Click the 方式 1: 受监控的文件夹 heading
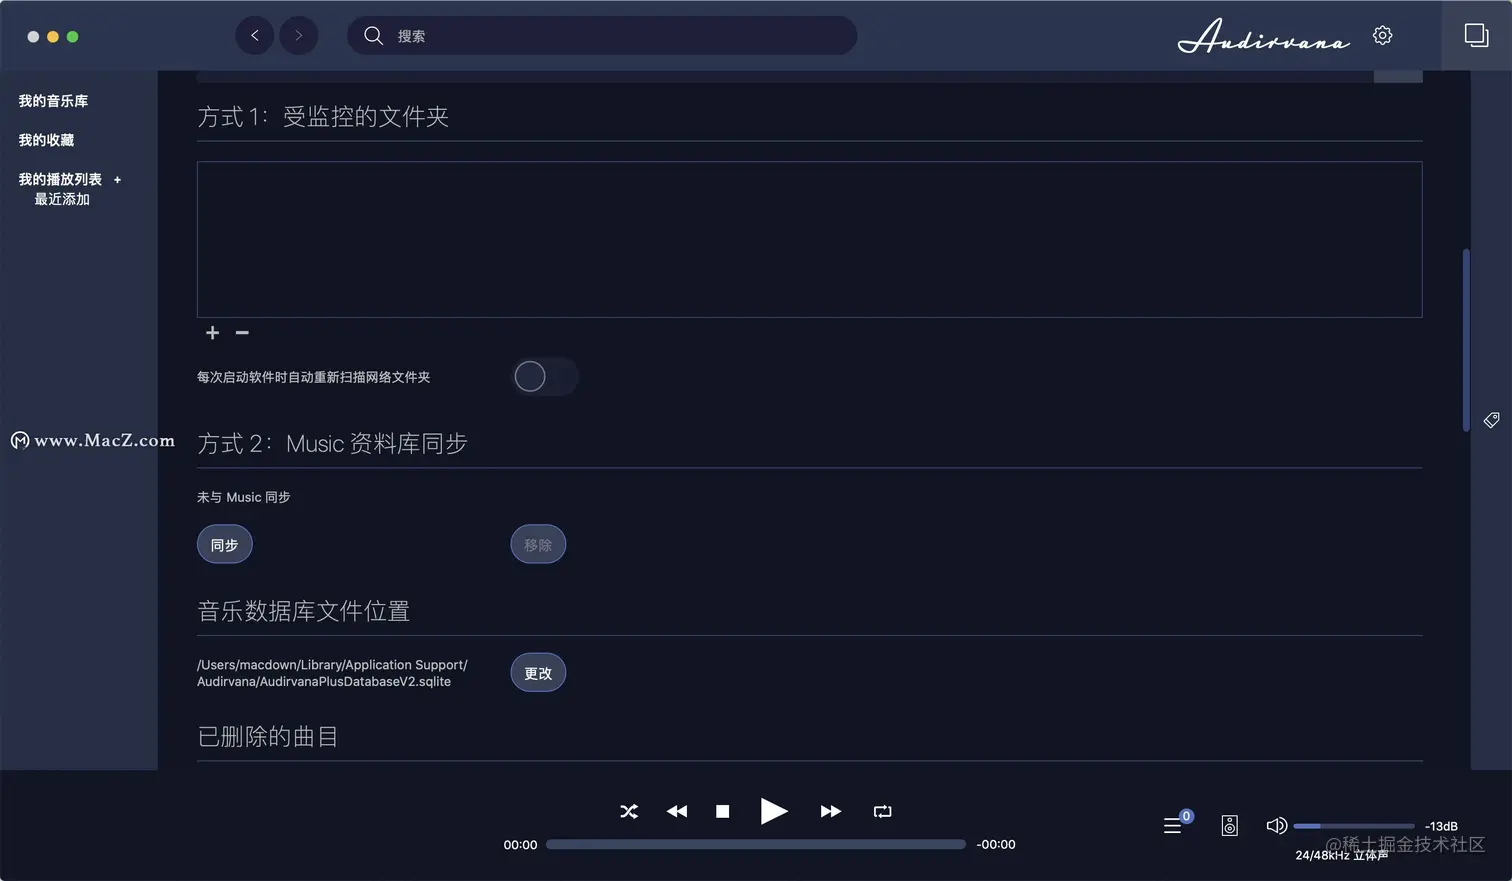The width and height of the screenshot is (1512, 881). click(x=323, y=117)
